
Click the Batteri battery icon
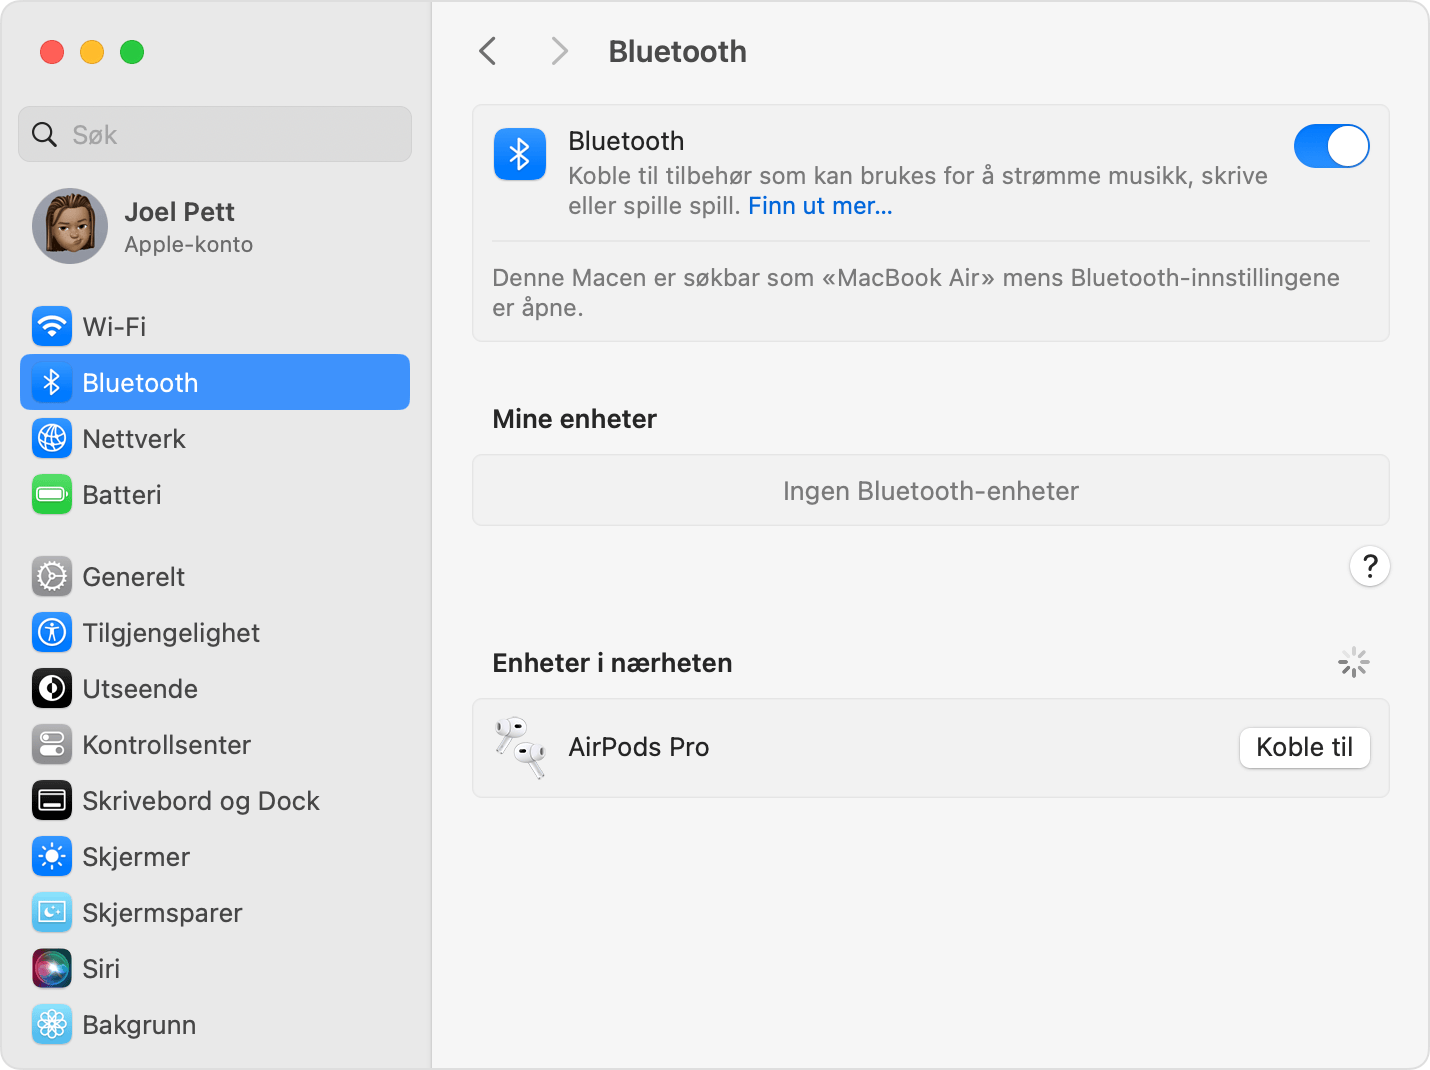coord(52,494)
